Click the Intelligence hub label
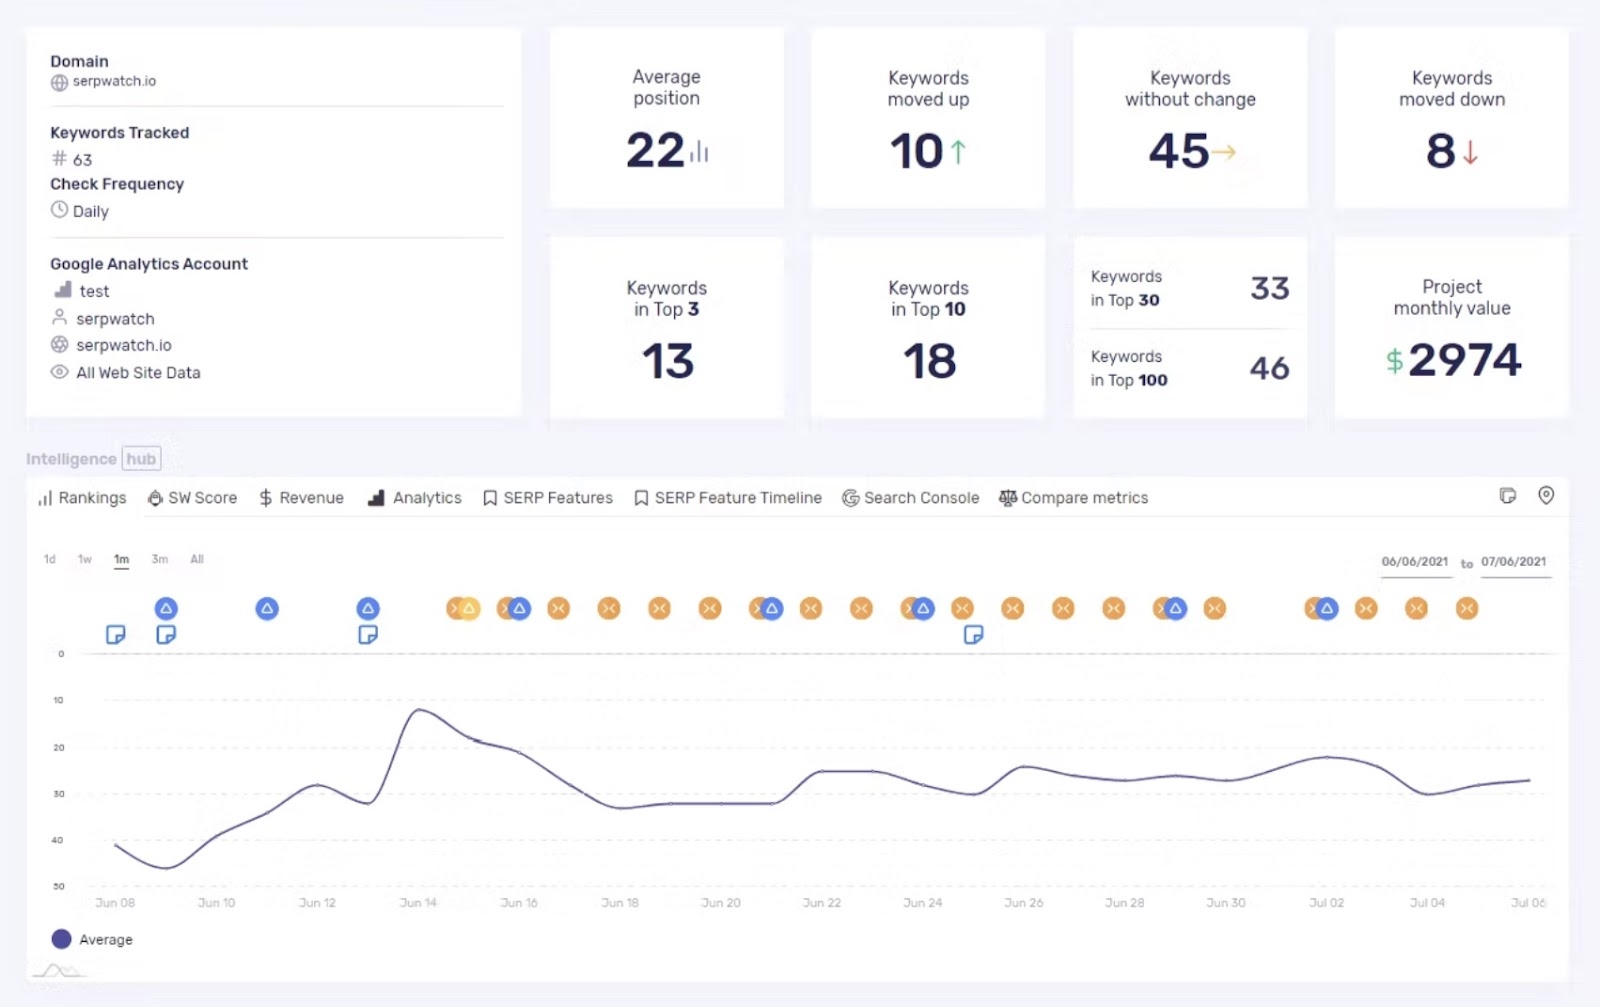Viewport: 1600px width, 1007px height. [93, 459]
